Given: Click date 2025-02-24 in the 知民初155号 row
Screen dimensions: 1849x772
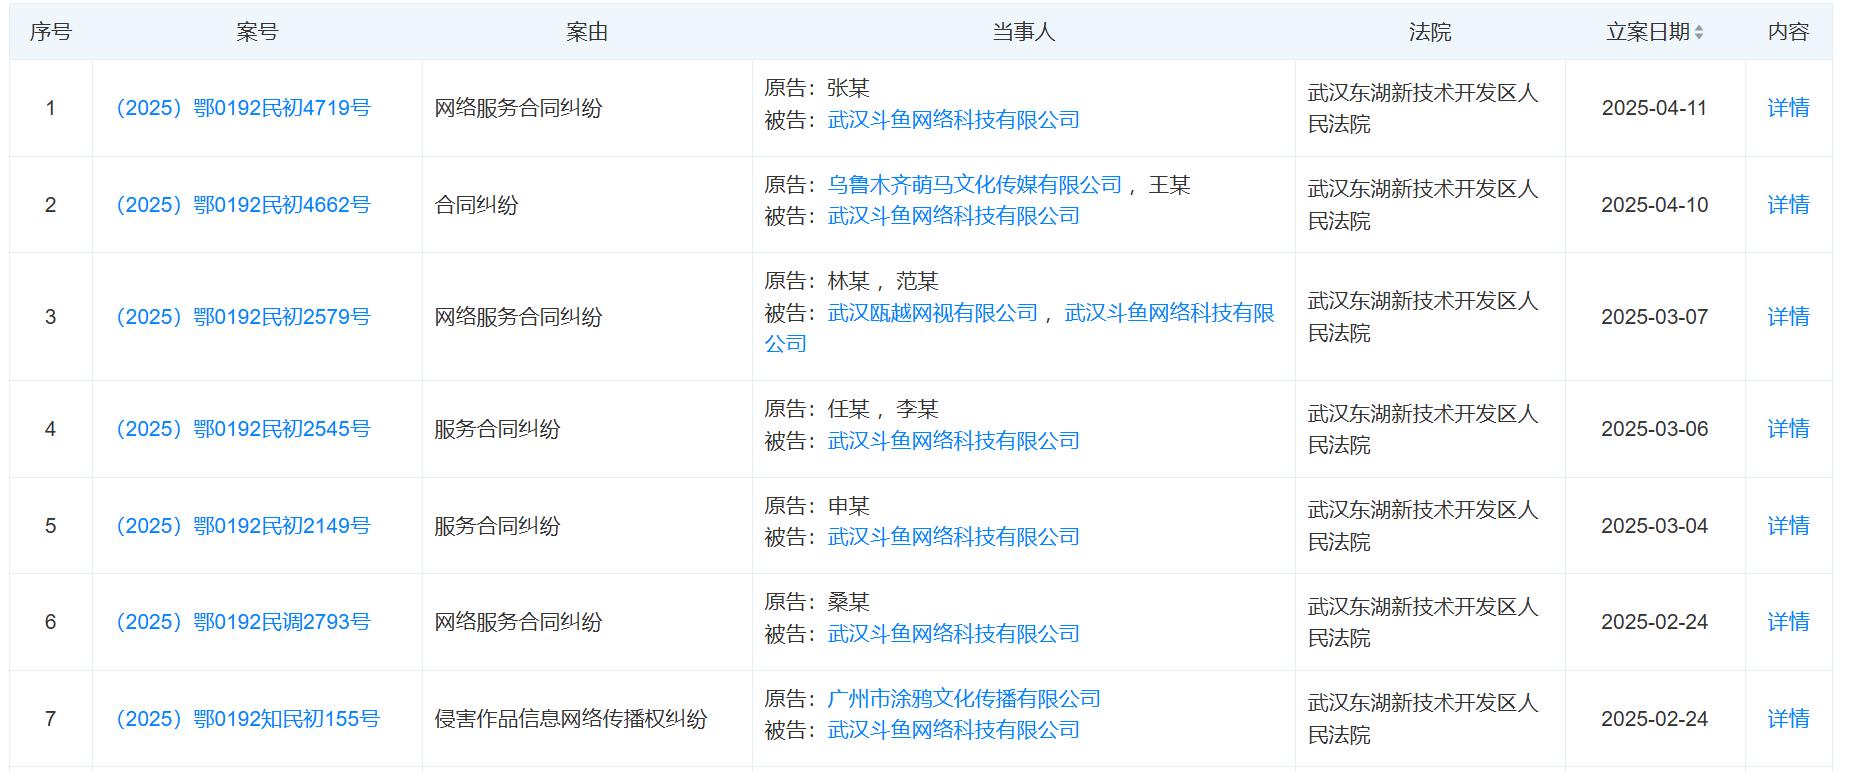Looking at the screenshot, I should (x=1654, y=719).
